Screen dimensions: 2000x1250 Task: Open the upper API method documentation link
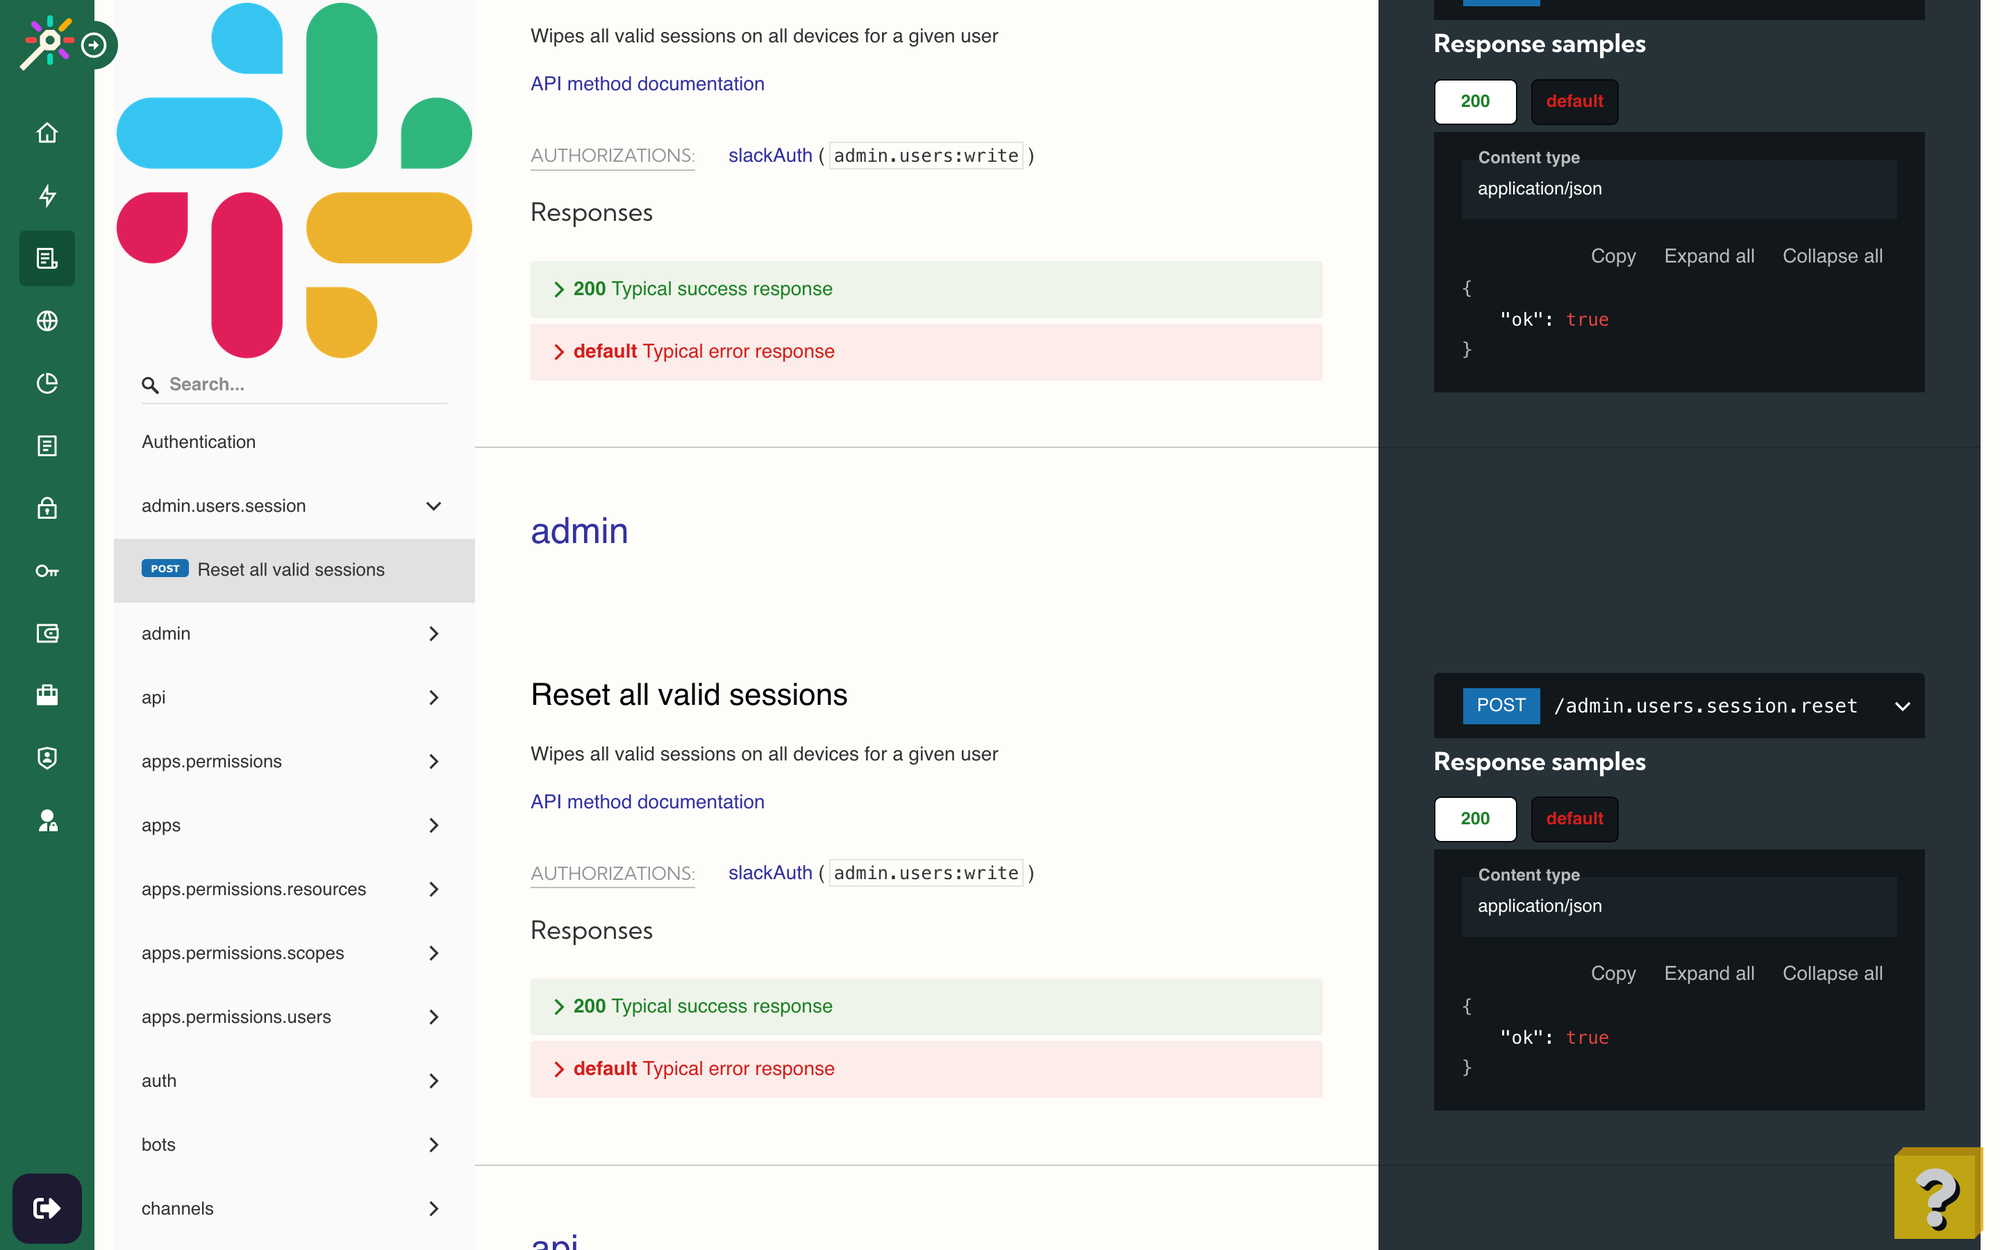[647, 84]
